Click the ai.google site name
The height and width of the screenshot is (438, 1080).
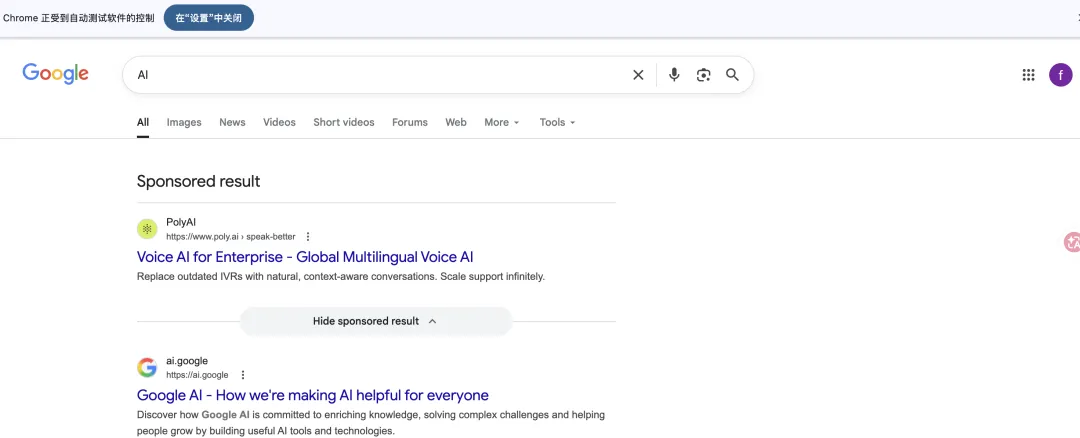[x=187, y=361]
